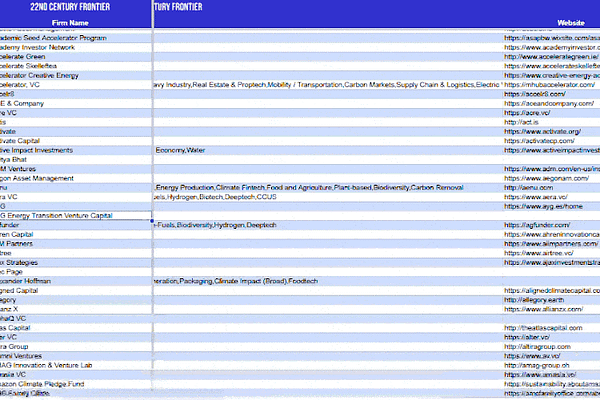Select the Firm Name column header

point(70,23)
